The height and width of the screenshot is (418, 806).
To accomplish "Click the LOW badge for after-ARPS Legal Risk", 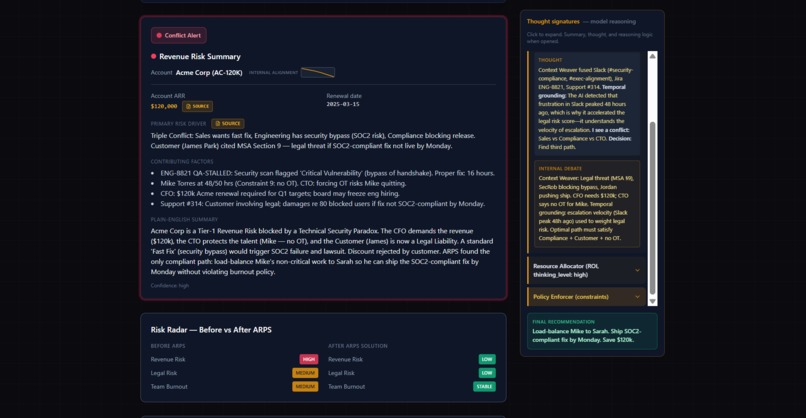I will pyautogui.click(x=487, y=373).
